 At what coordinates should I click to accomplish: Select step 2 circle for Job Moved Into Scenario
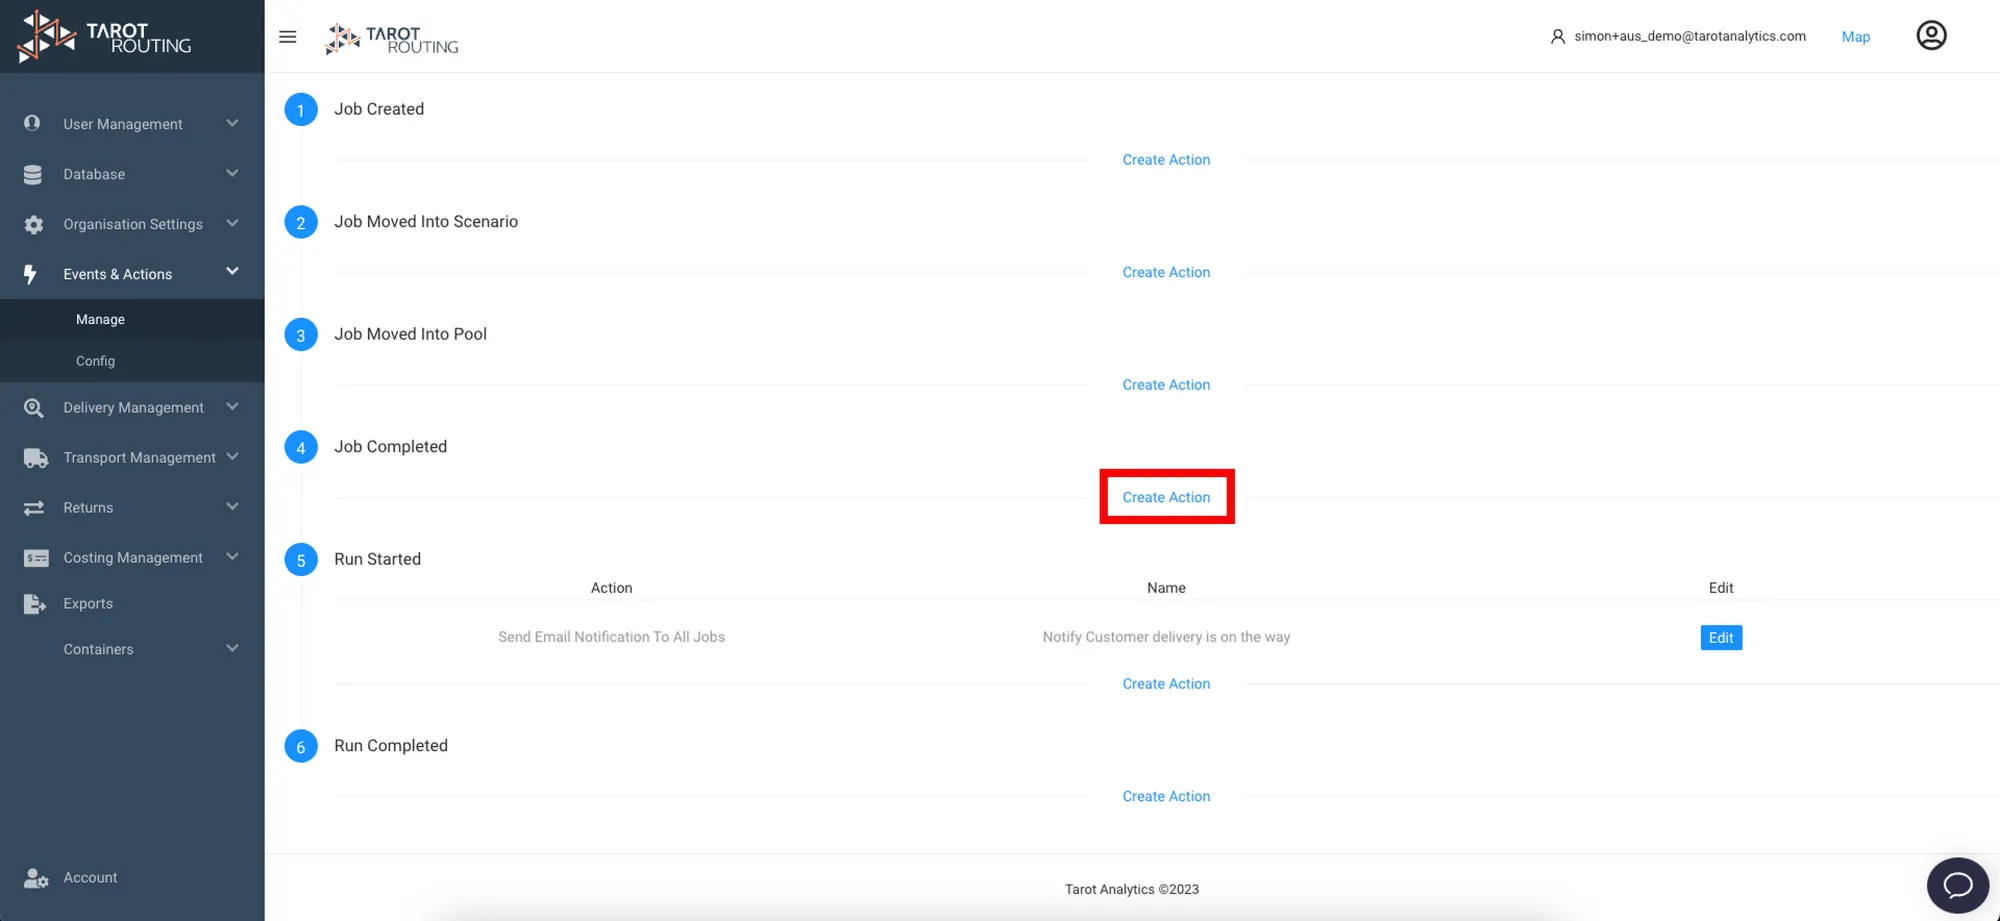301,222
